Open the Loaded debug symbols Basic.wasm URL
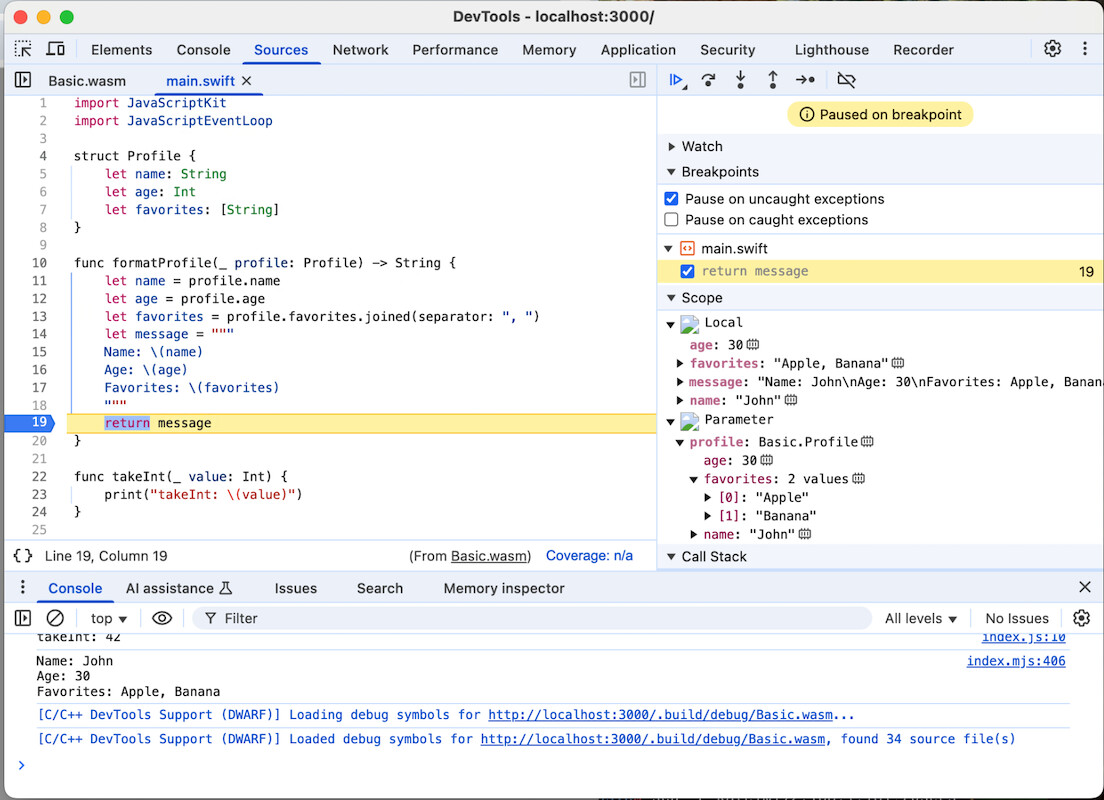1104x800 pixels. (x=653, y=739)
